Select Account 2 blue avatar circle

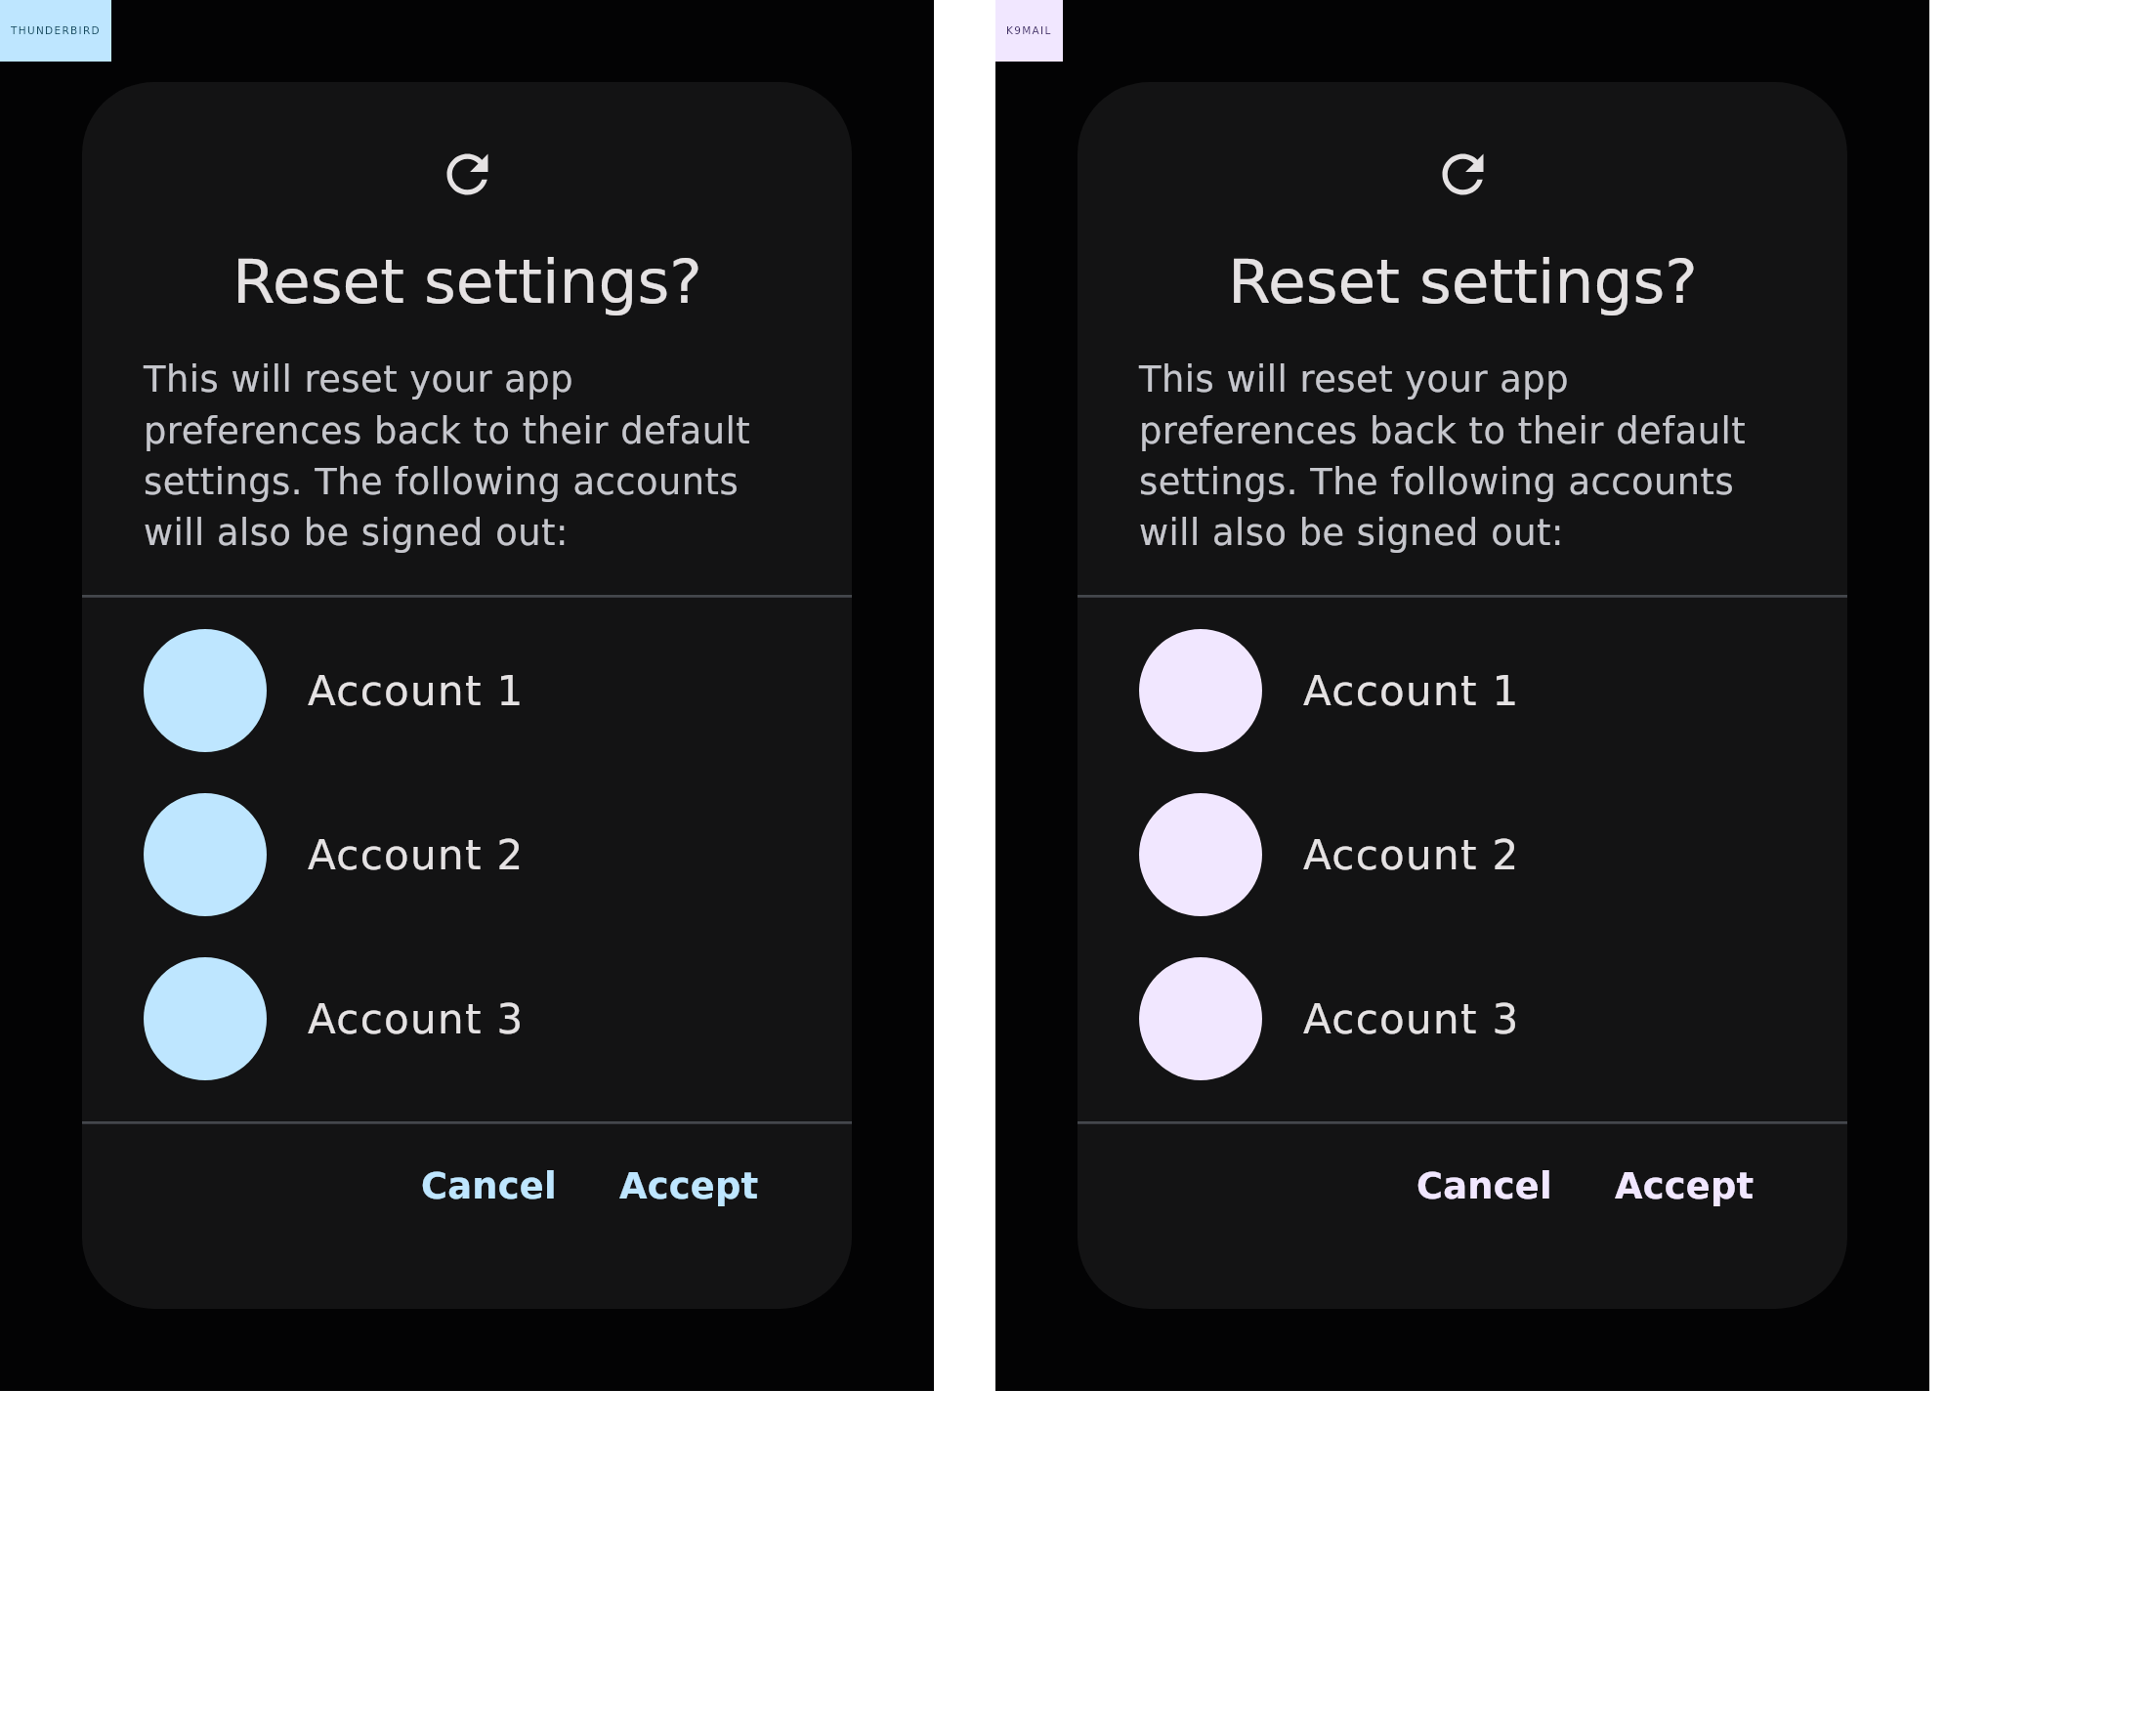[205, 854]
